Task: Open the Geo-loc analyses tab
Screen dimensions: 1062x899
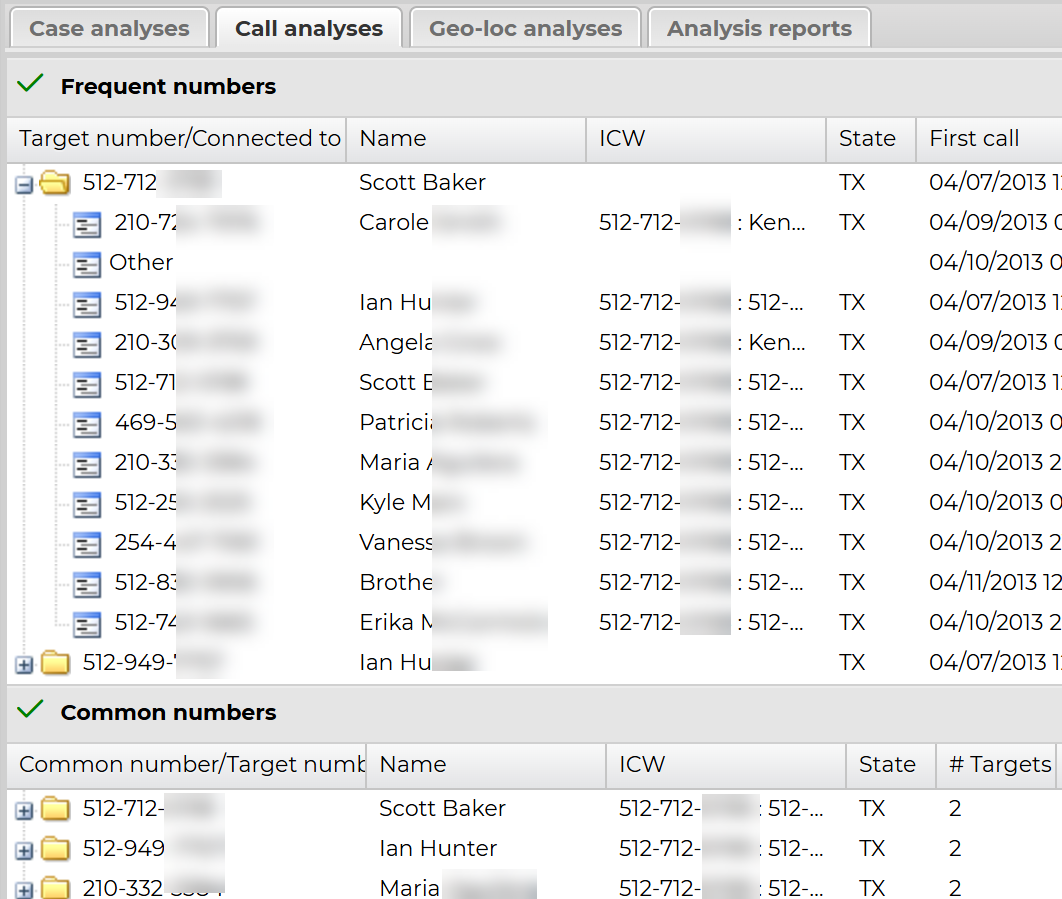Action: (x=525, y=28)
